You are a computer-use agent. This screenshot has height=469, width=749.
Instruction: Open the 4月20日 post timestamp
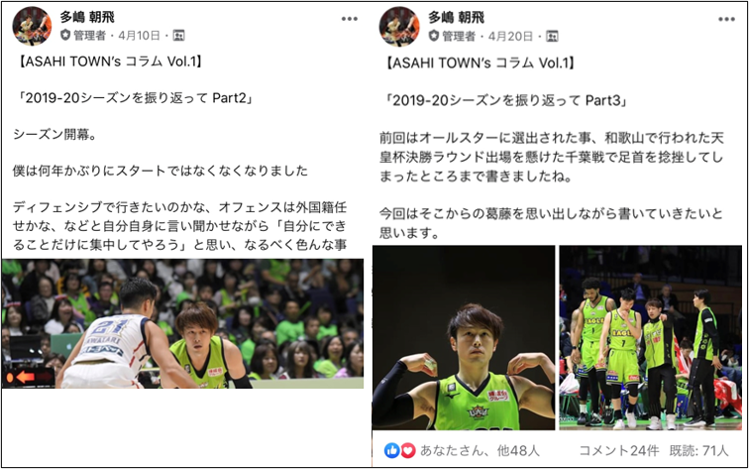point(511,36)
